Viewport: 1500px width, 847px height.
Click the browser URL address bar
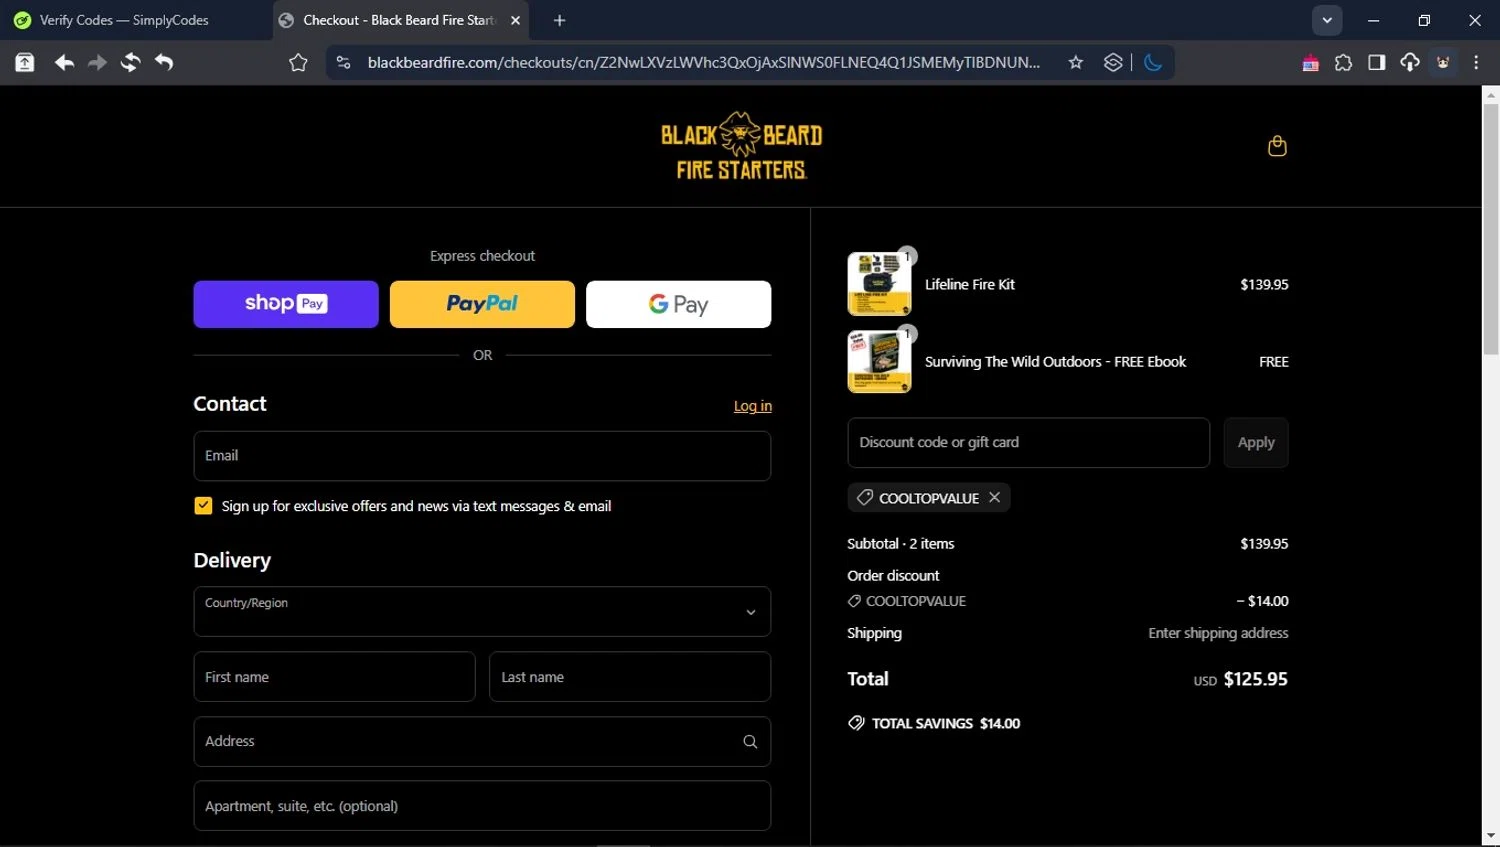703,62
